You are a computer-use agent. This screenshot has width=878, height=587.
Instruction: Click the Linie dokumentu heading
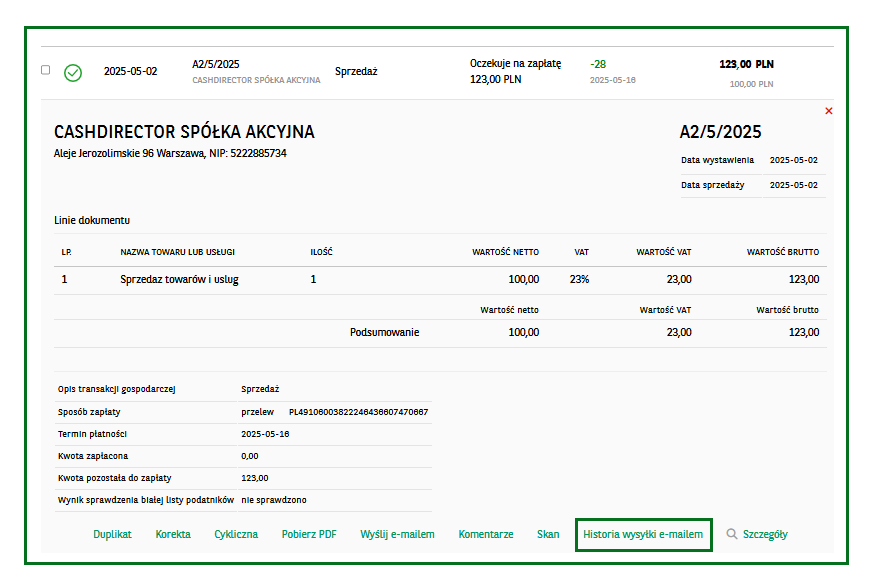click(92, 220)
